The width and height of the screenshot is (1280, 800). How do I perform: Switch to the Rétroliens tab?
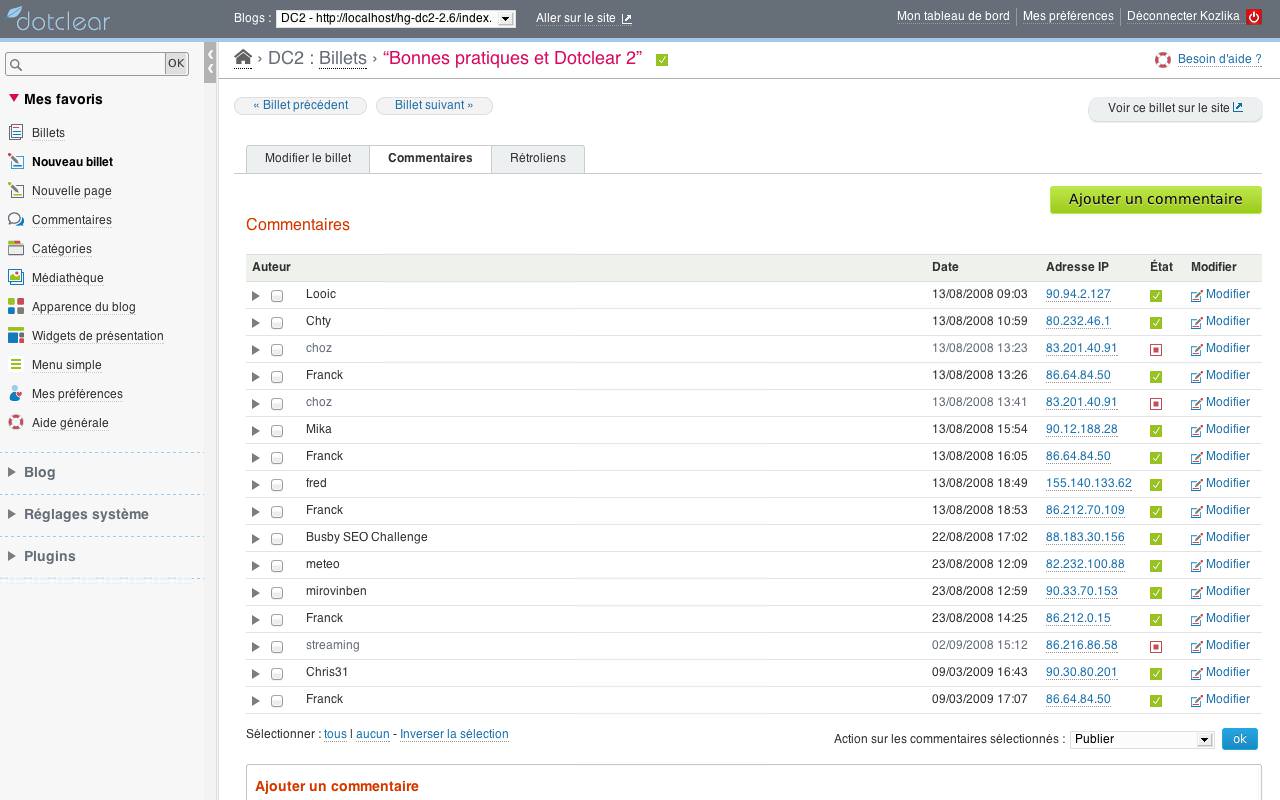(537, 158)
